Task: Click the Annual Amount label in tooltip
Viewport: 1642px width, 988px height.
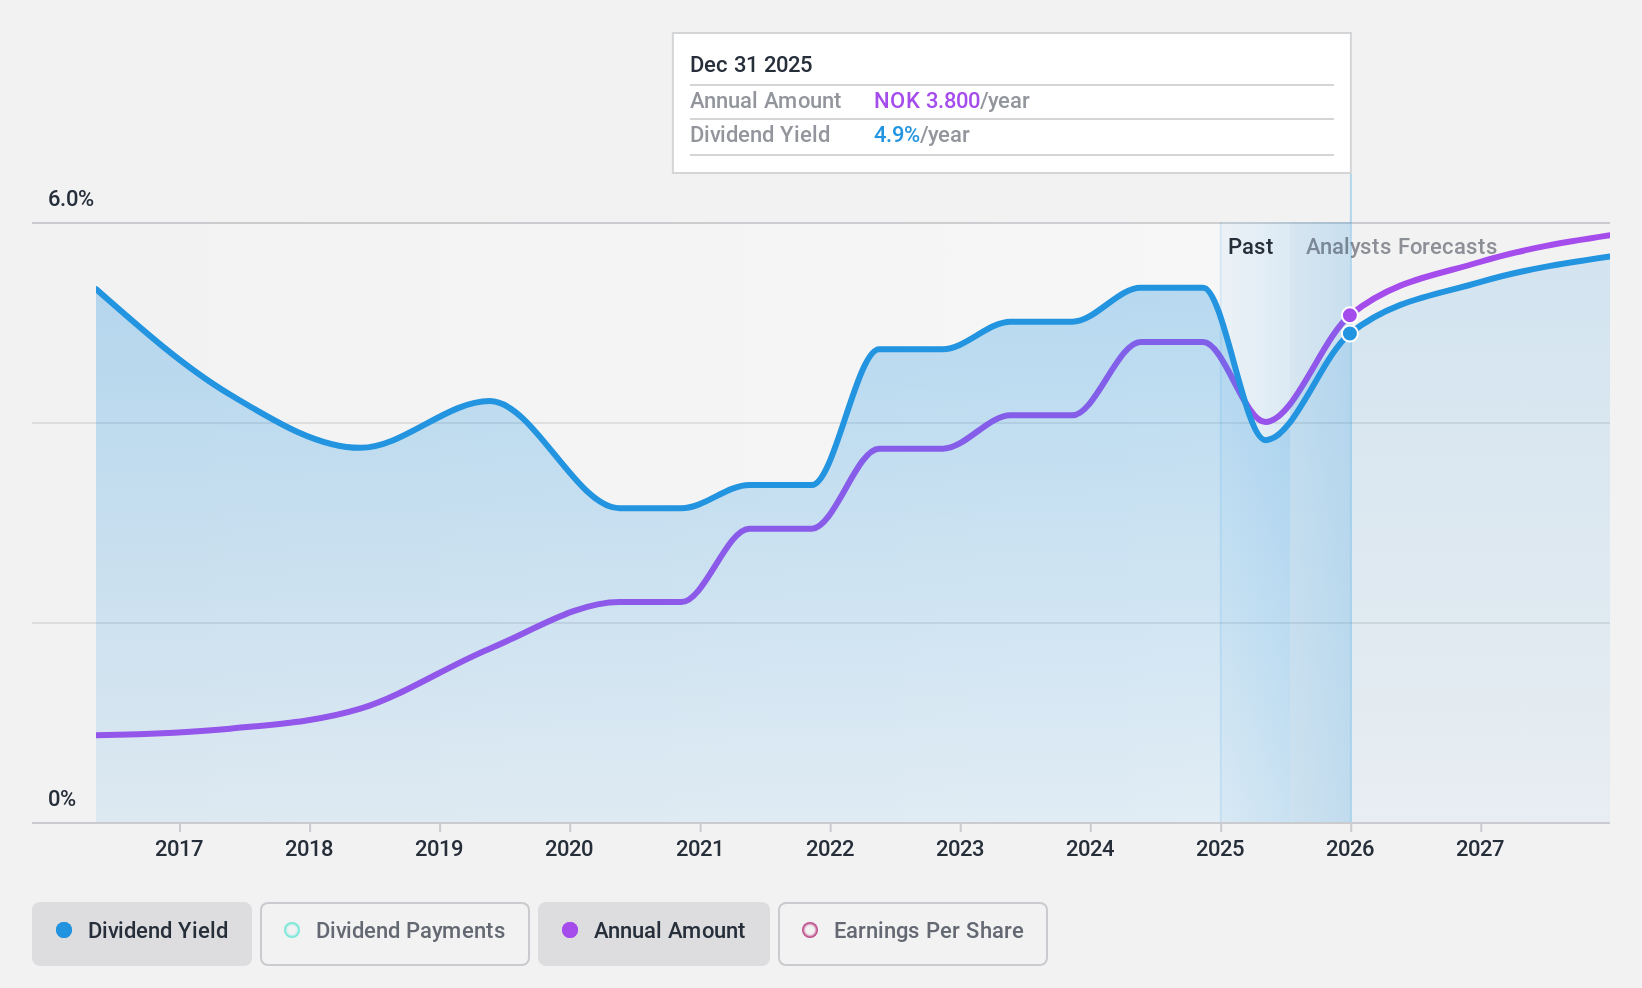Action: click(x=765, y=101)
